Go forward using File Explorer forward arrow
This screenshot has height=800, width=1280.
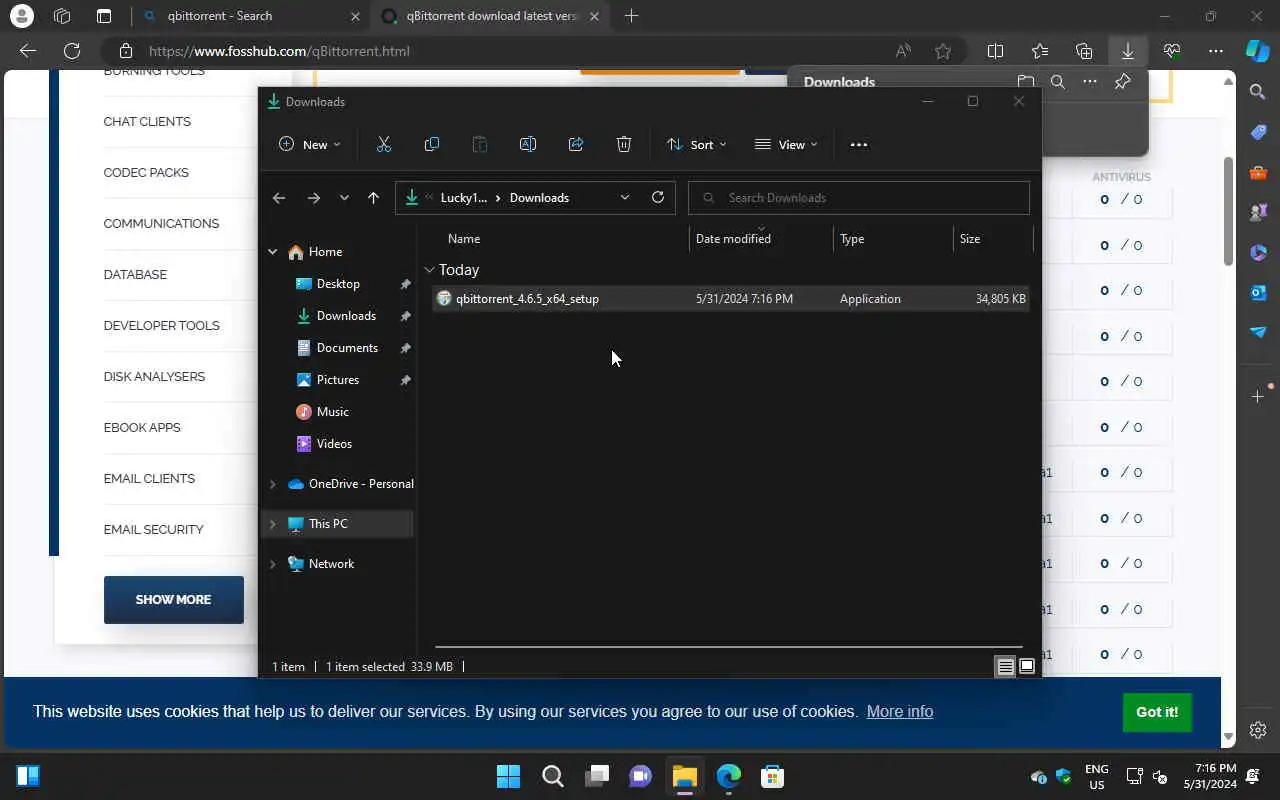314,198
